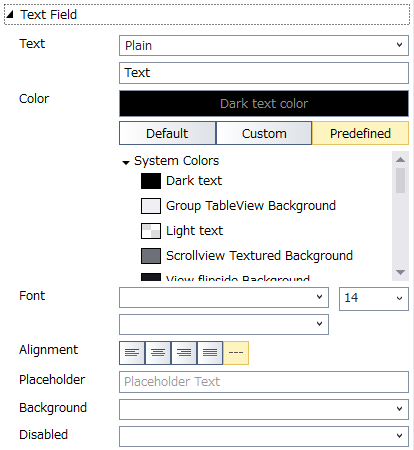Pick the Group TableView Background swatch
Image resolution: width=414 pixels, height=450 pixels.
point(151,206)
